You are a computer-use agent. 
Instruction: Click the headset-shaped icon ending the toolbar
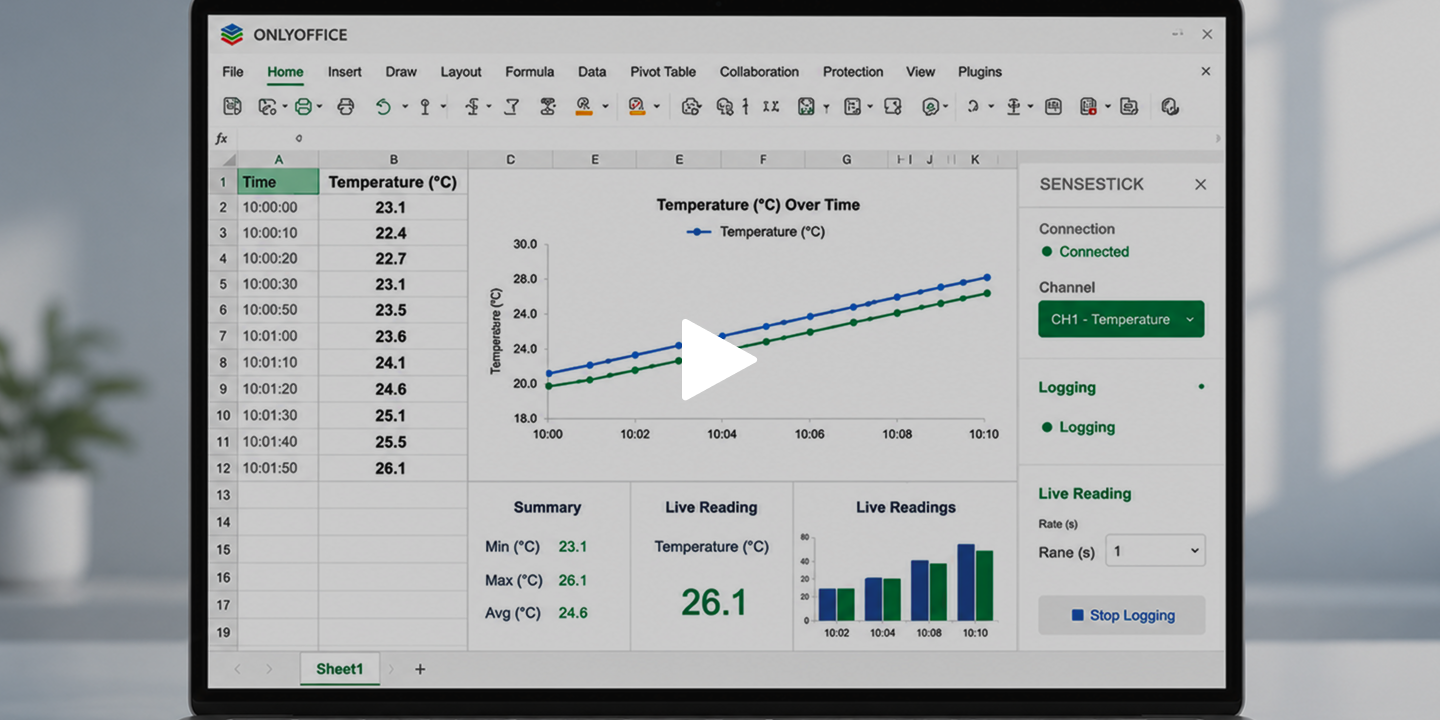pyautogui.click(x=1171, y=106)
